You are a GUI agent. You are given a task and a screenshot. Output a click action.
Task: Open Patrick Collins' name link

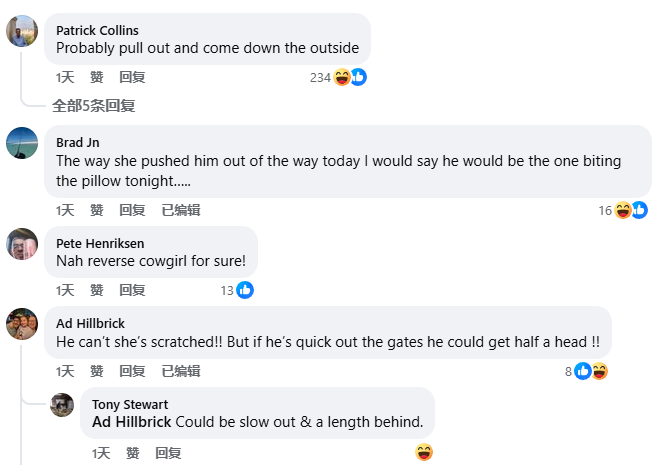tap(97, 30)
